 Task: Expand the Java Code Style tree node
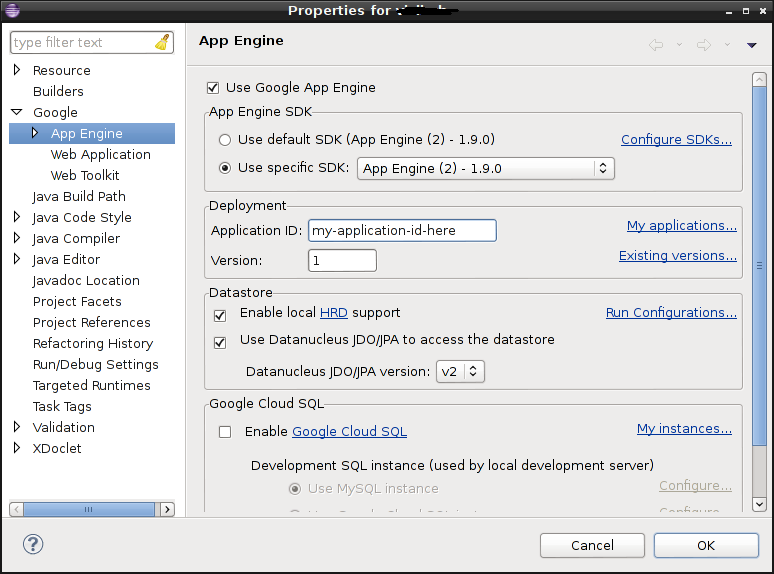pos(17,218)
